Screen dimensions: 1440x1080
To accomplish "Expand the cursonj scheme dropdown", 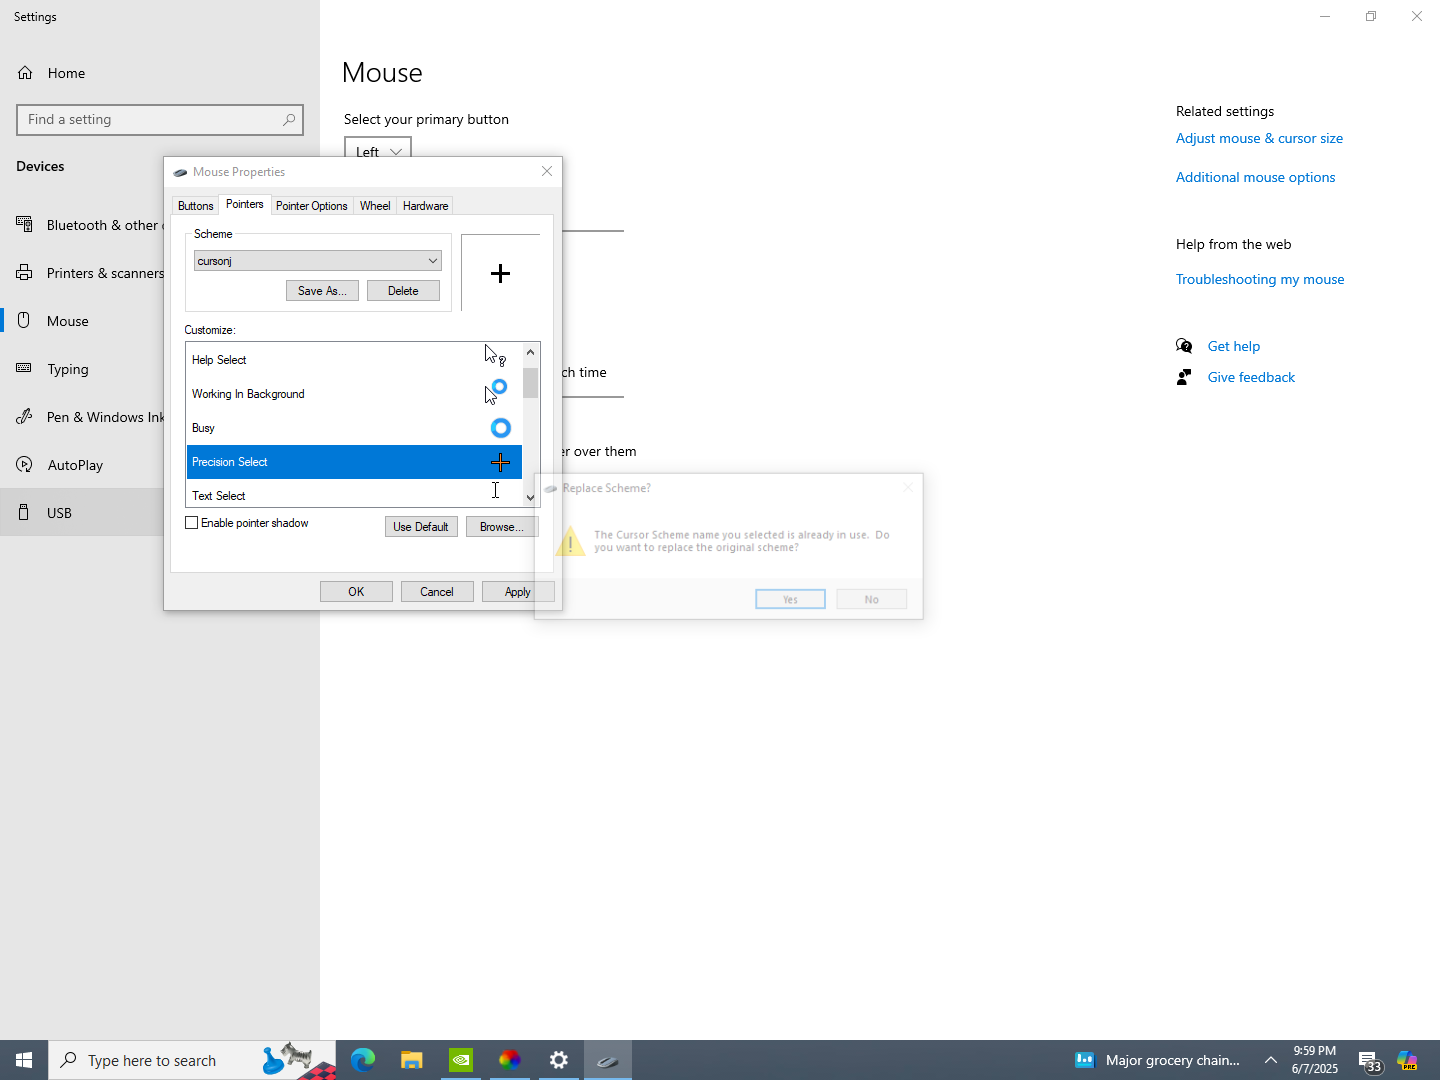I will 318,261.
